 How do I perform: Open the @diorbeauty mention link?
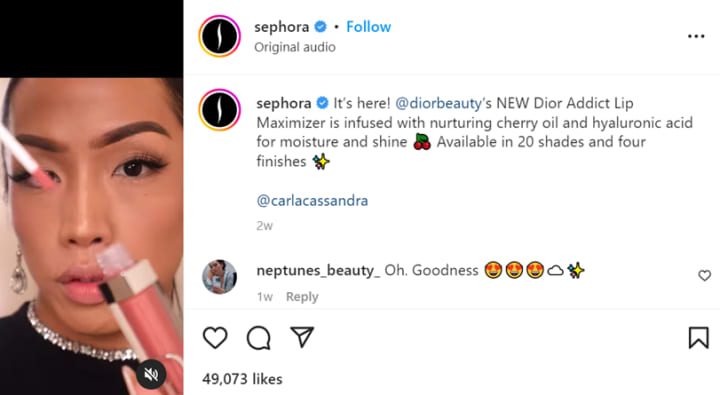coord(439,103)
